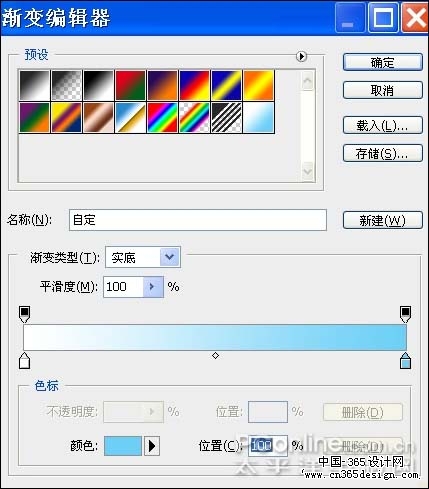This screenshot has height=489, width=429.
Task: Select the left white color stop
Action: [24, 361]
